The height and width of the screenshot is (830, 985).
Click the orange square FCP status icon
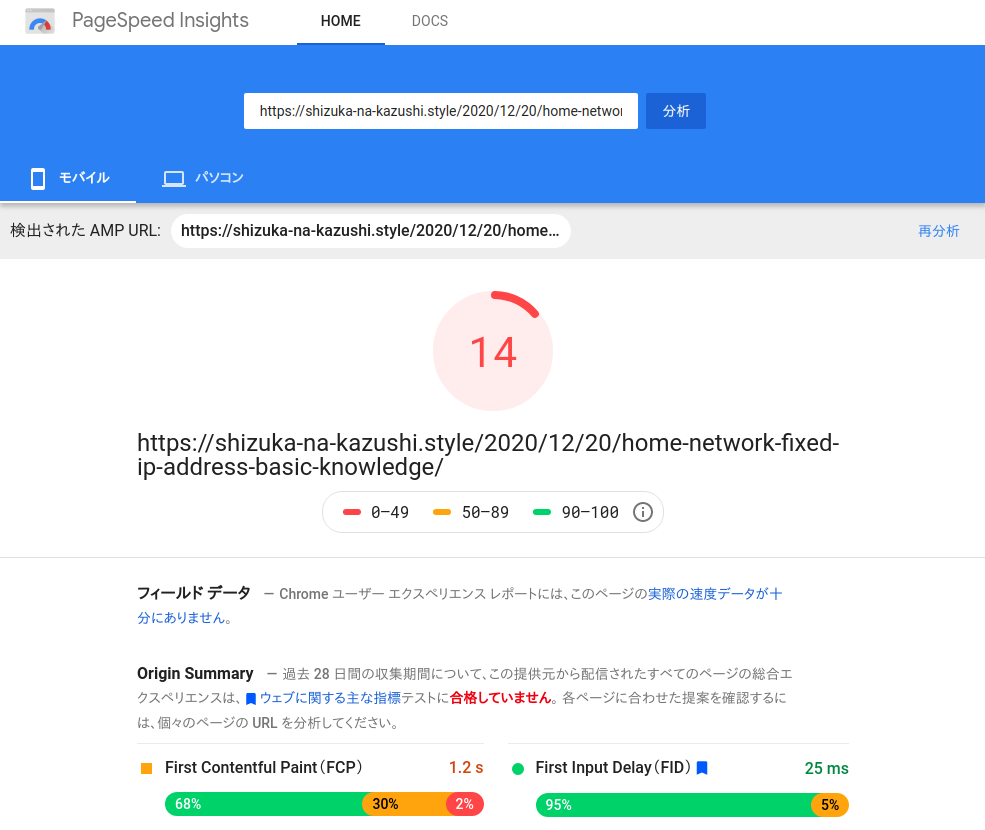(146, 768)
